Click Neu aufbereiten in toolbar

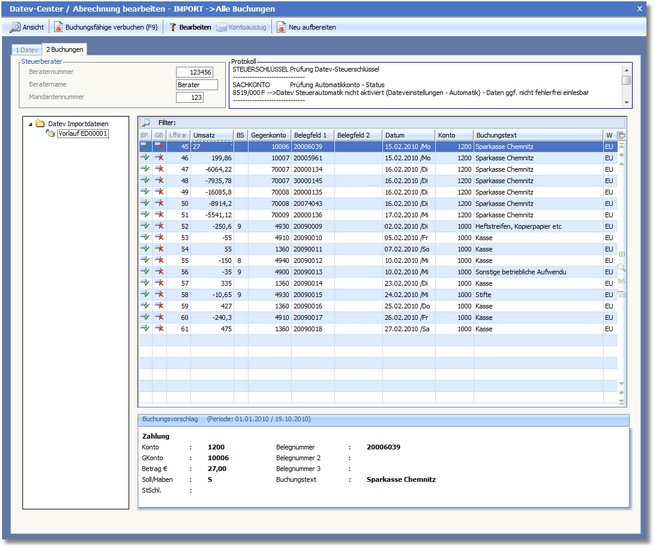click(x=308, y=27)
